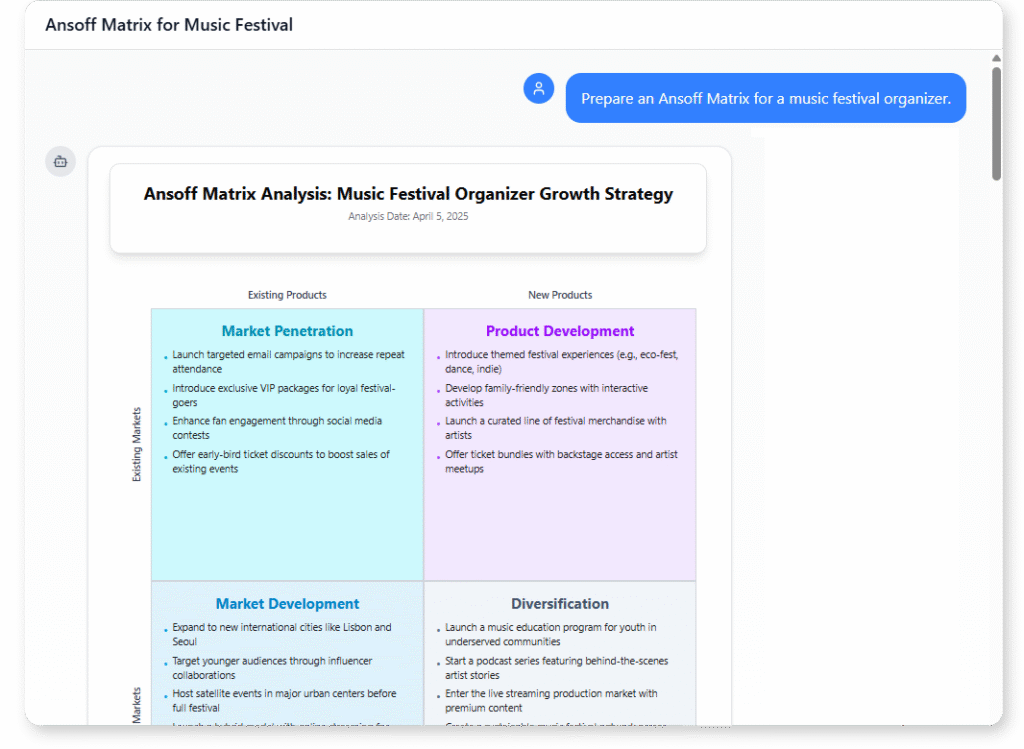Select the "Existing Products" column label
Viewport: 1024px width, 749px height.
point(287,295)
